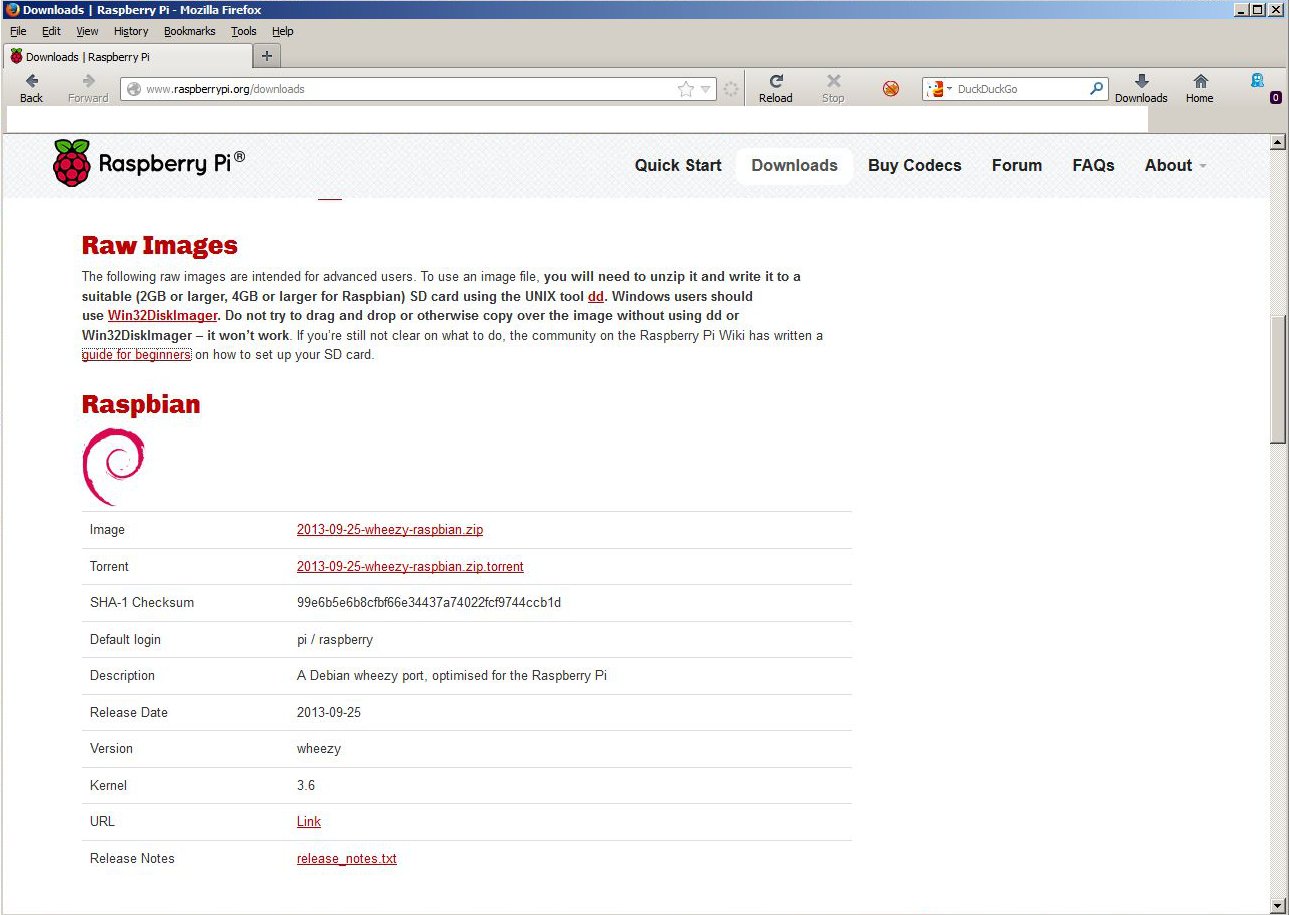Image resolution: width=1289 pixels, height=915 pixels.
Task: Click the vertical scrollbar thumb
Action: click(1277, 378)
